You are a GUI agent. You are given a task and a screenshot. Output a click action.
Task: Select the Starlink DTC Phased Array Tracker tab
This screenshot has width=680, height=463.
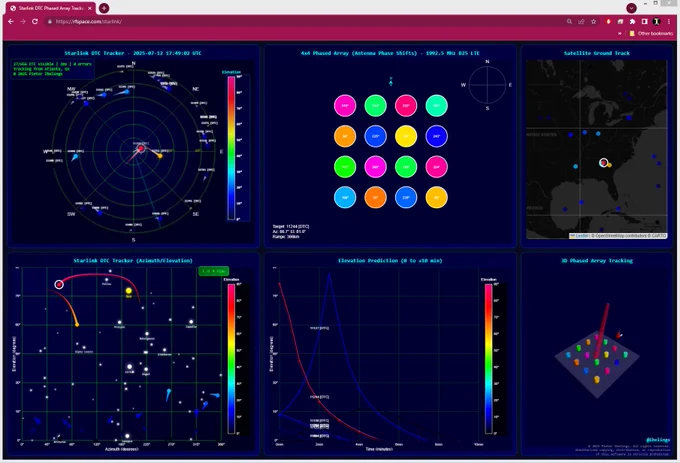click(50, 8)
